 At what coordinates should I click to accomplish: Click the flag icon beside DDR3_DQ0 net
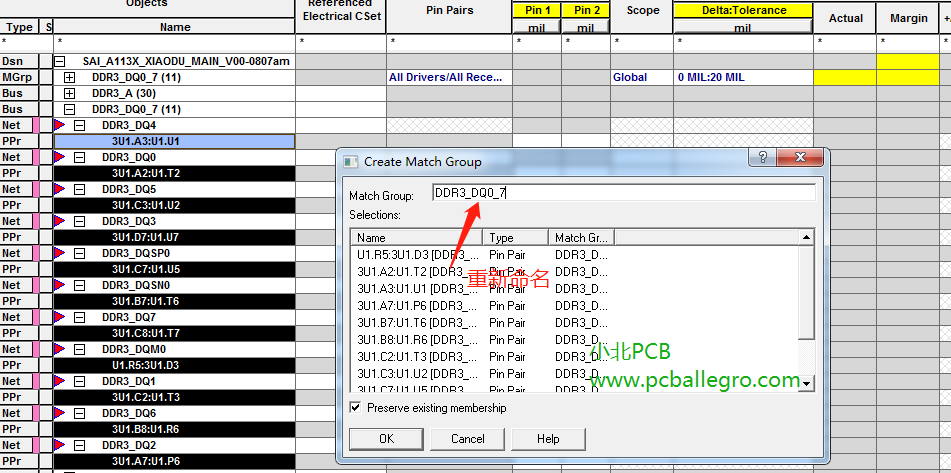point(59,157)
